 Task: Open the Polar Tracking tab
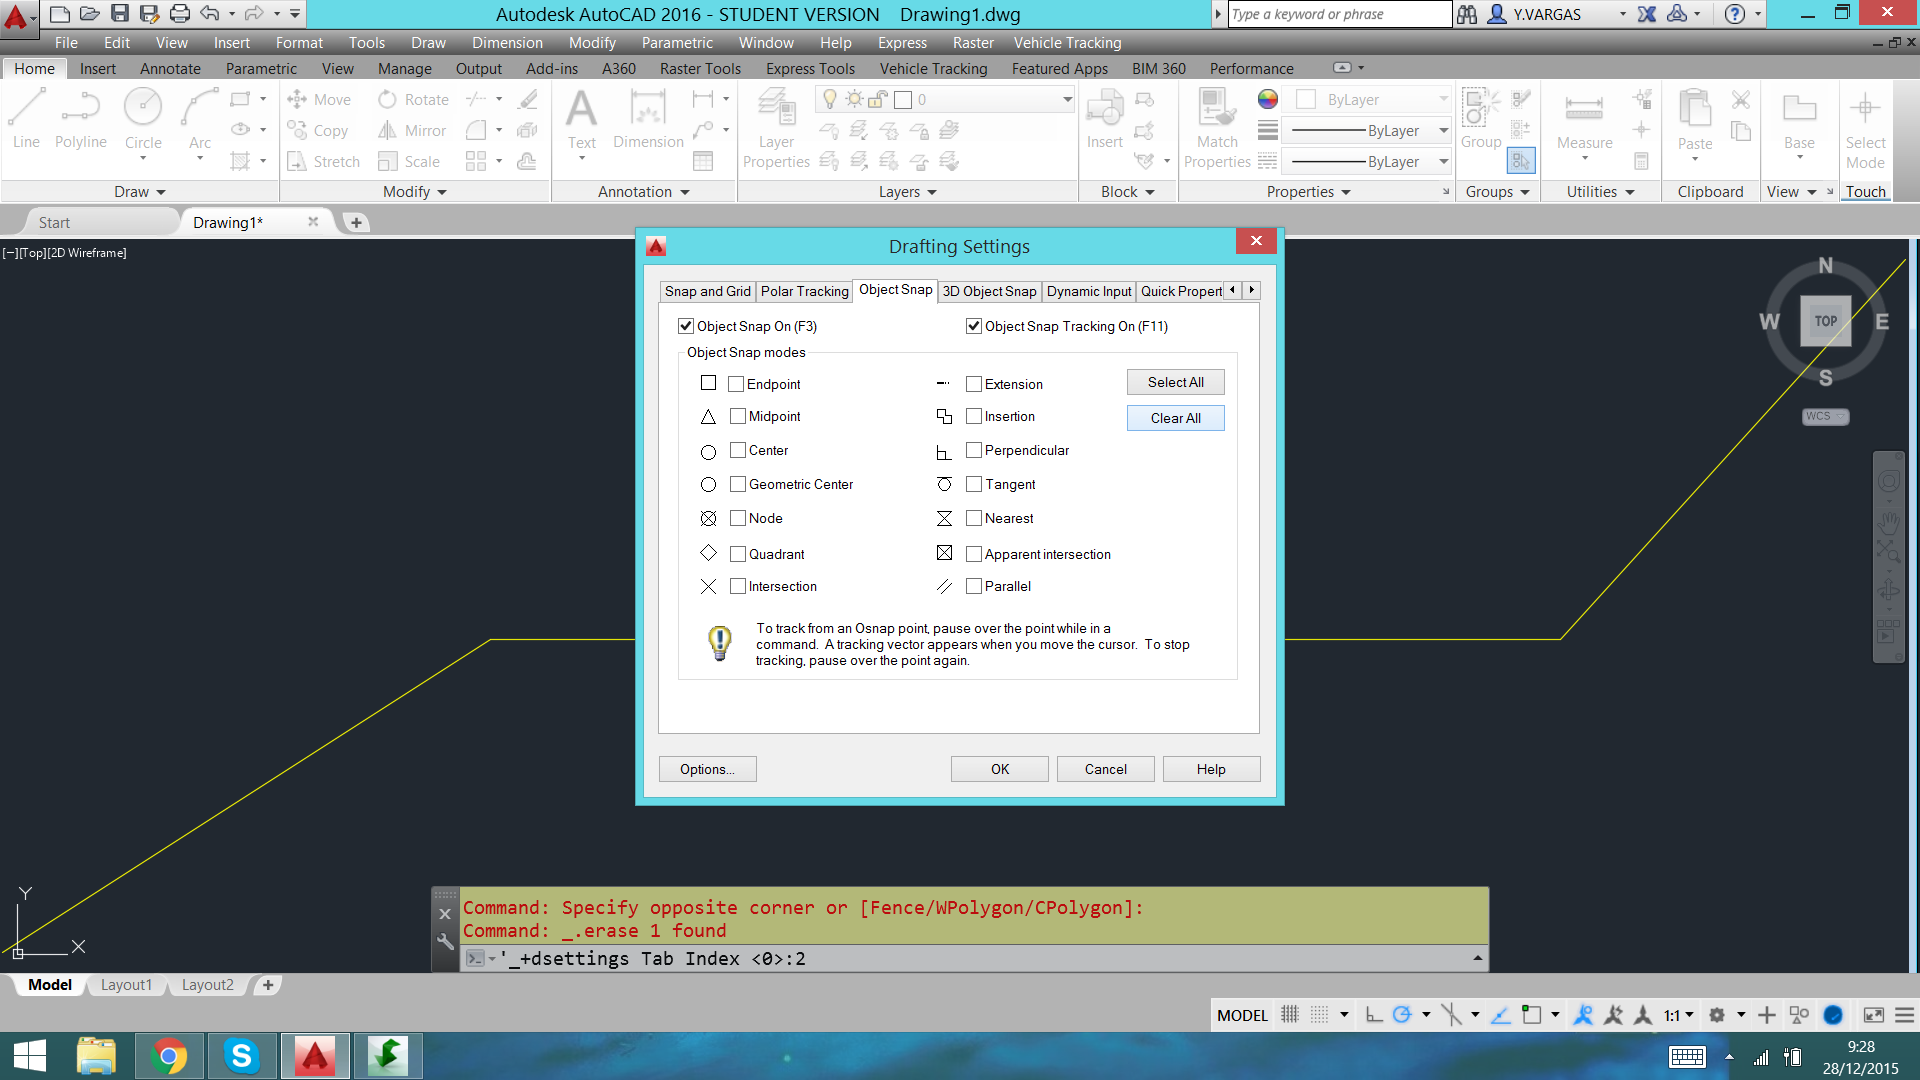[x=804, y=291]
